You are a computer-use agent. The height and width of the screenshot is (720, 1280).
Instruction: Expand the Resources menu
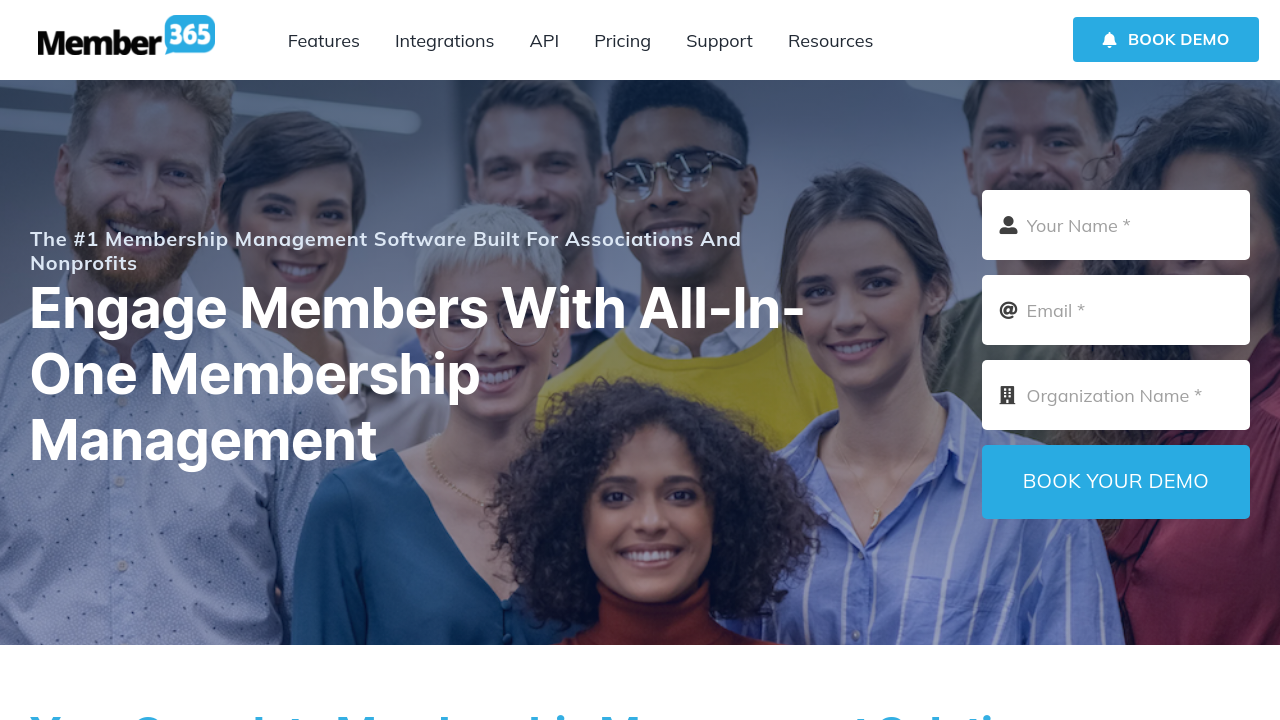(x=830, y=41)
